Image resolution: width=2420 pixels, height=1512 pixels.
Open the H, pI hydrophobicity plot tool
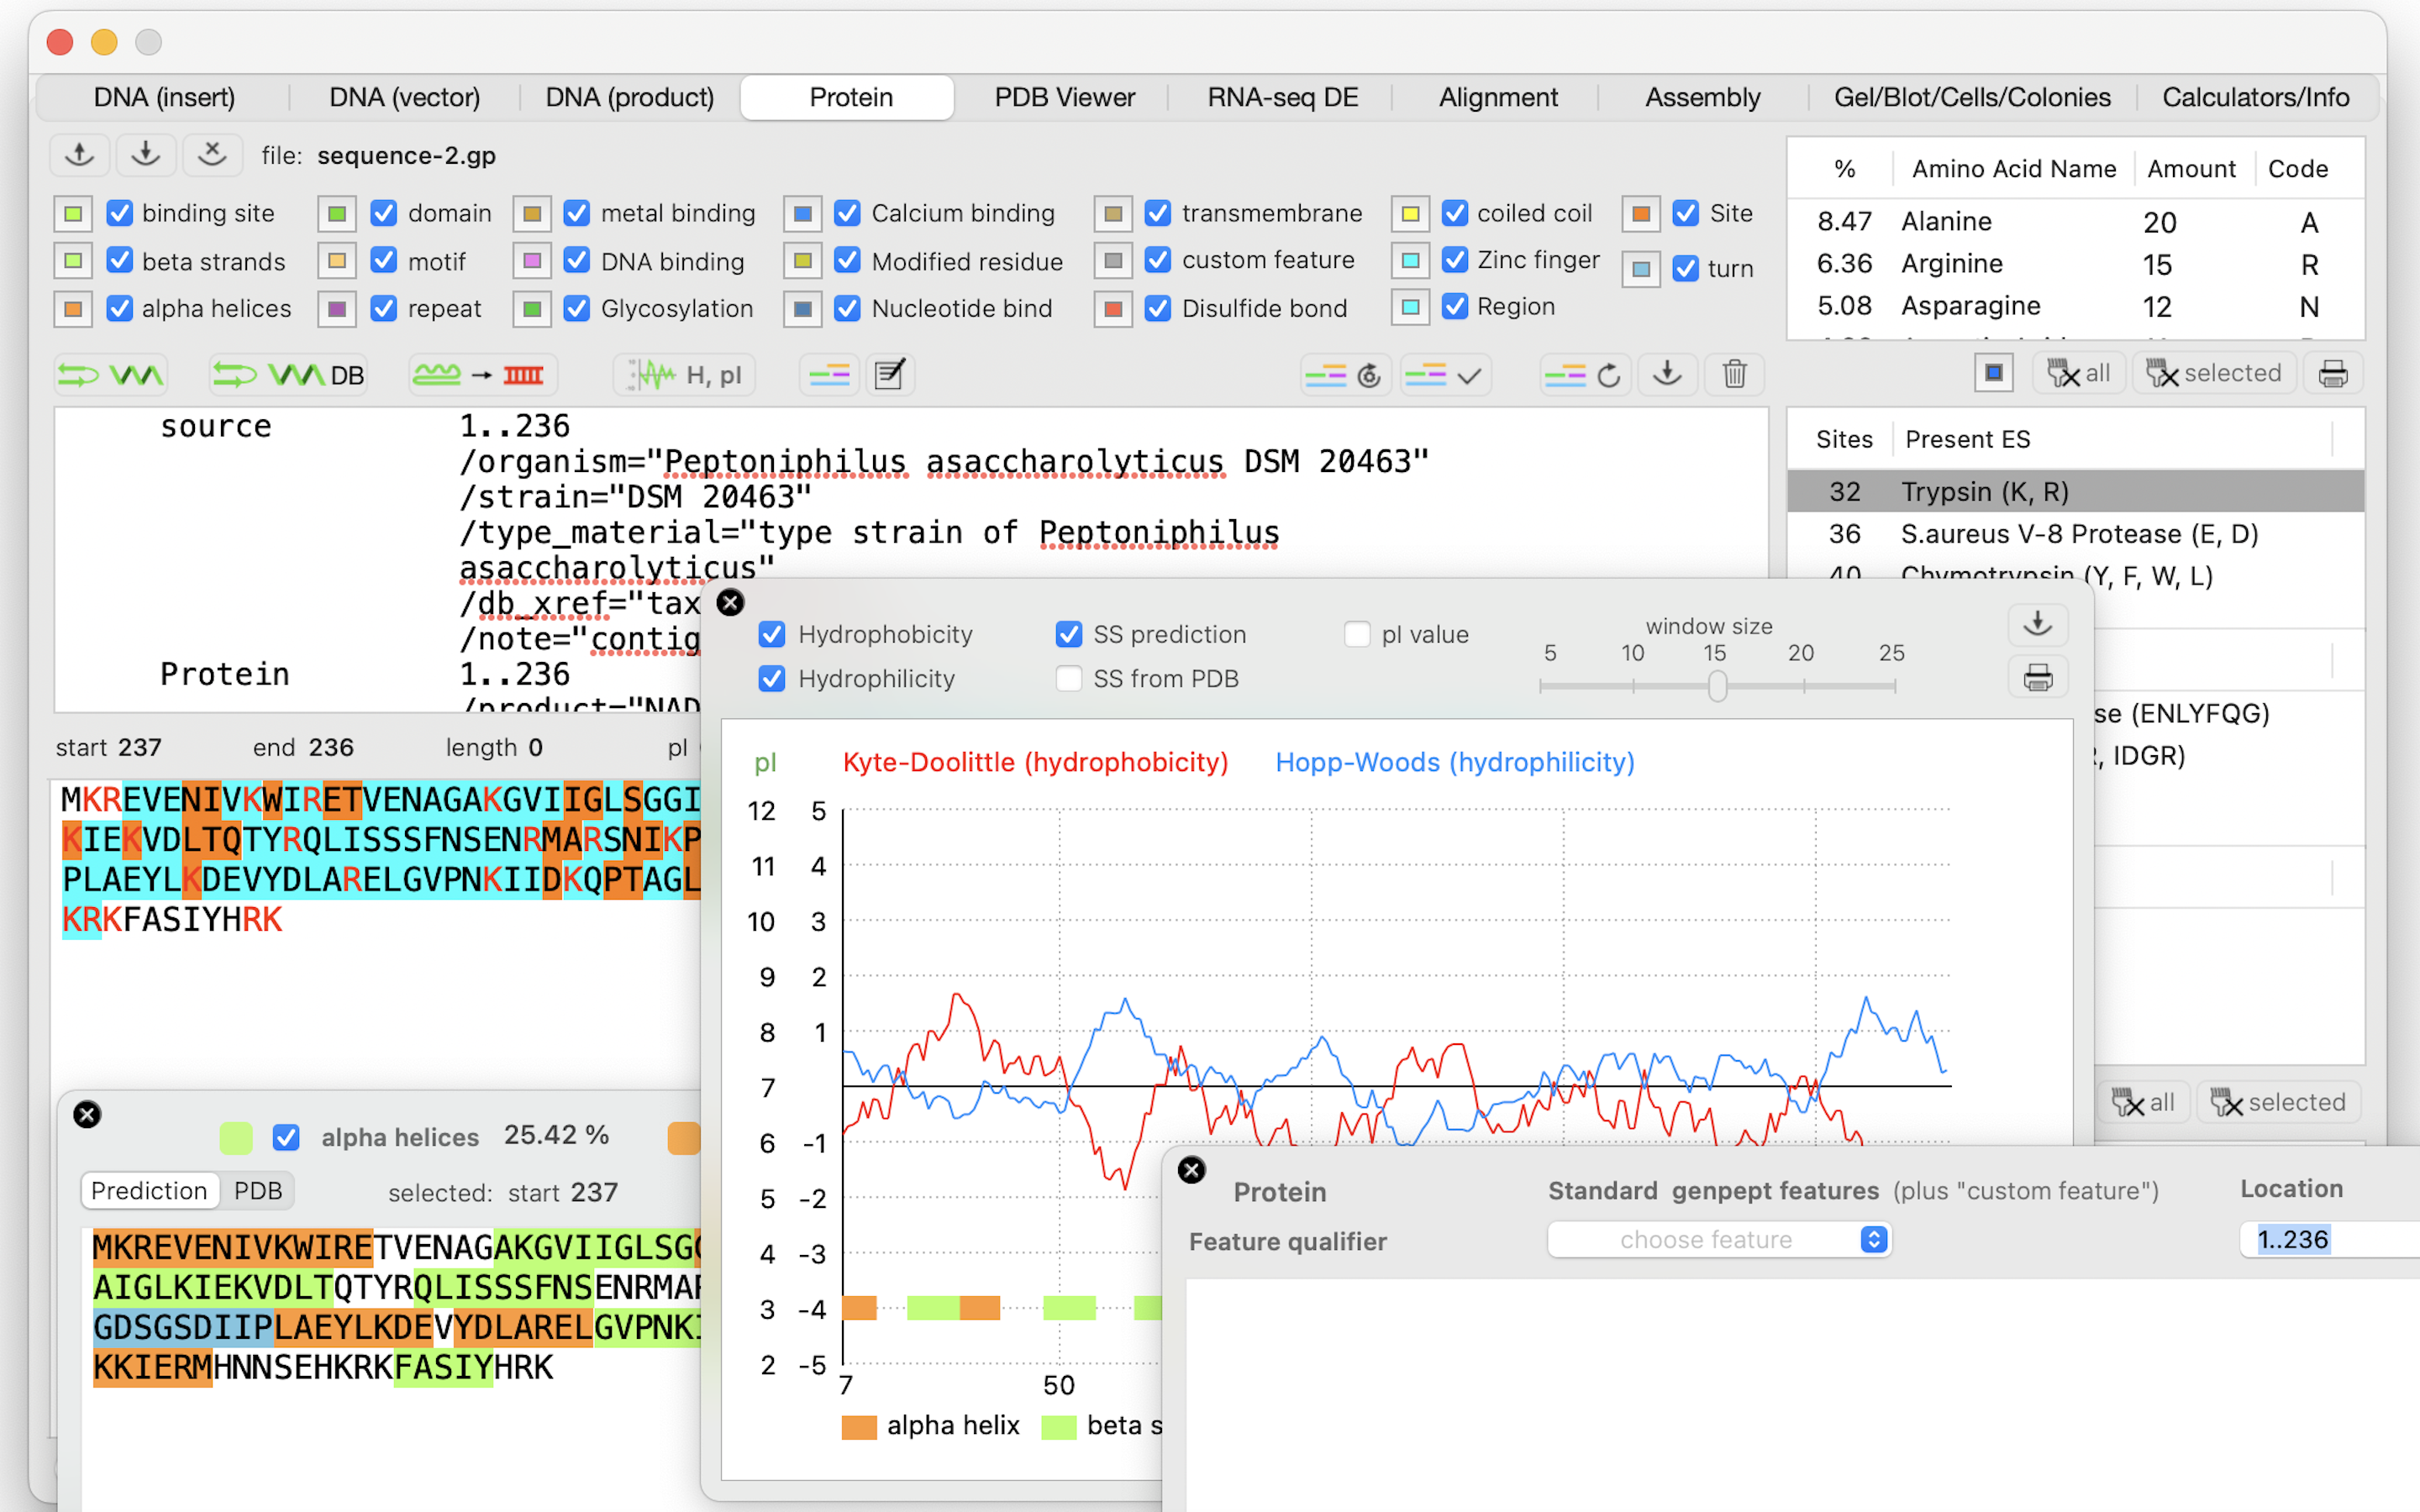pos(684,375)
